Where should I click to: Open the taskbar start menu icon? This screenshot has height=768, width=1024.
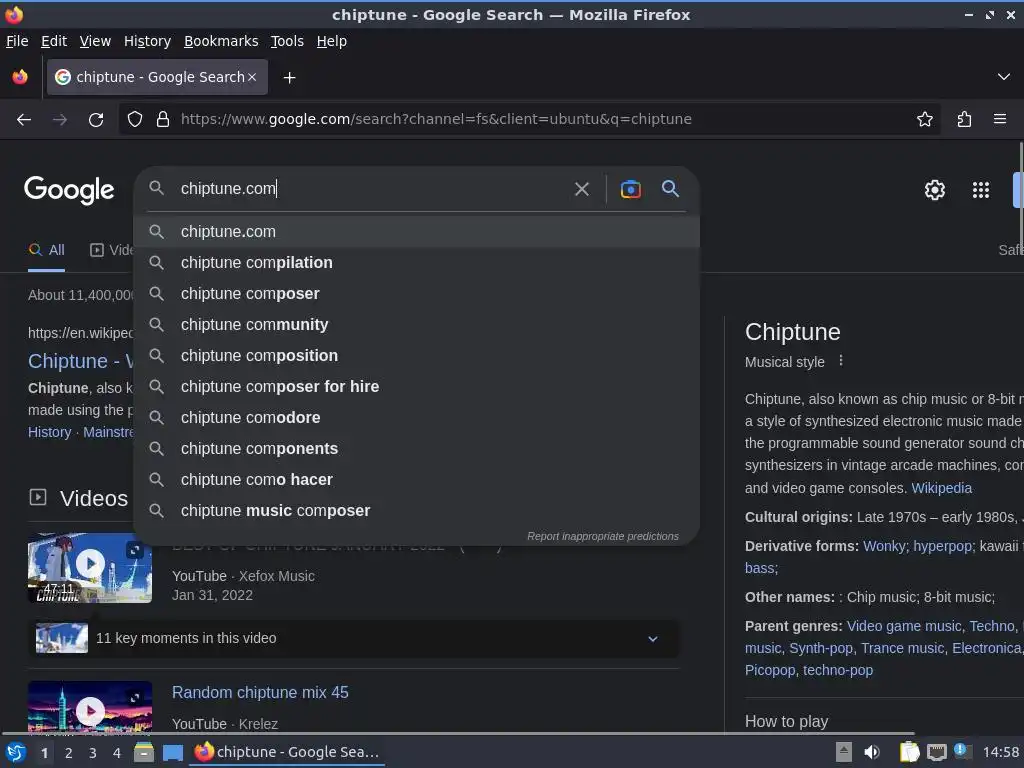click(16, 753)
